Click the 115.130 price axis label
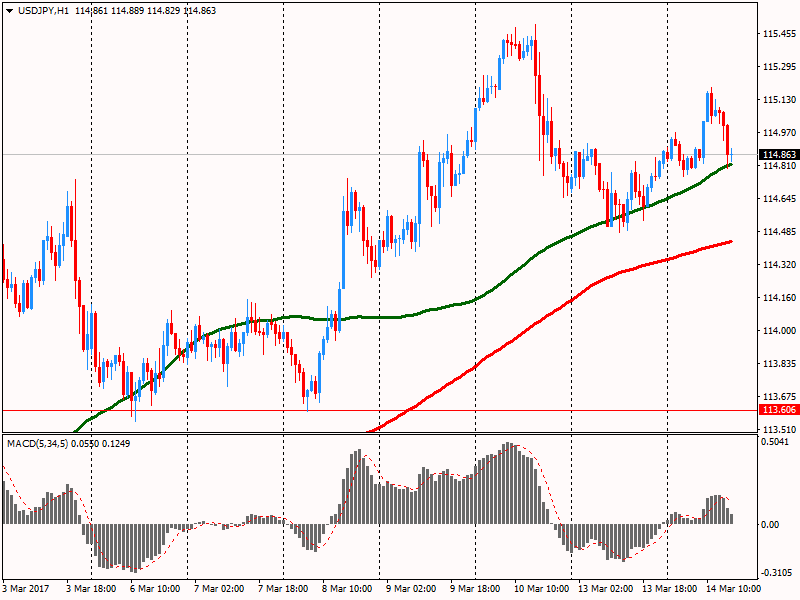The image size is (800, 600). click(x=779, y=99)
